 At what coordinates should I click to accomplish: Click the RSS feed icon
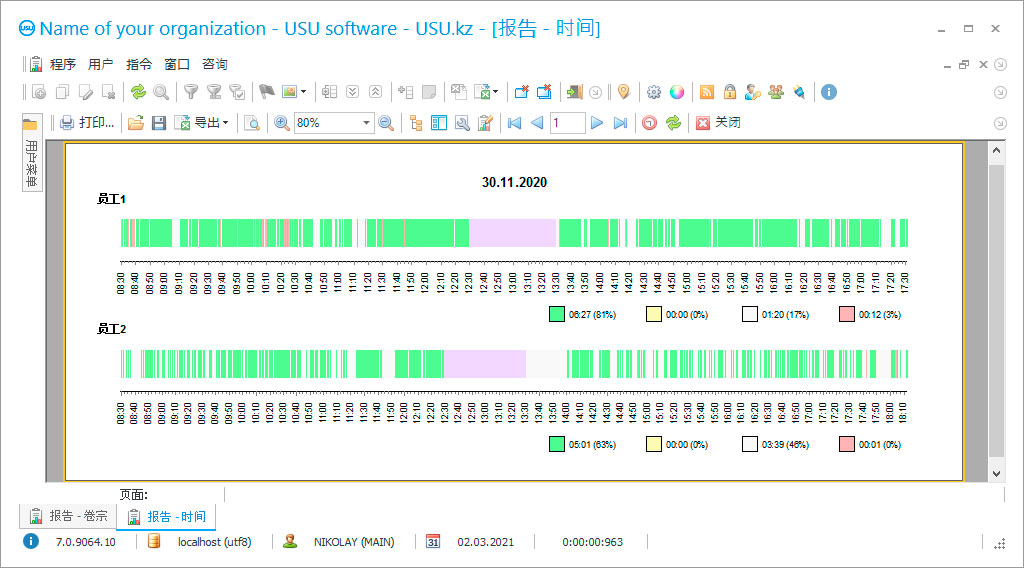707,92
